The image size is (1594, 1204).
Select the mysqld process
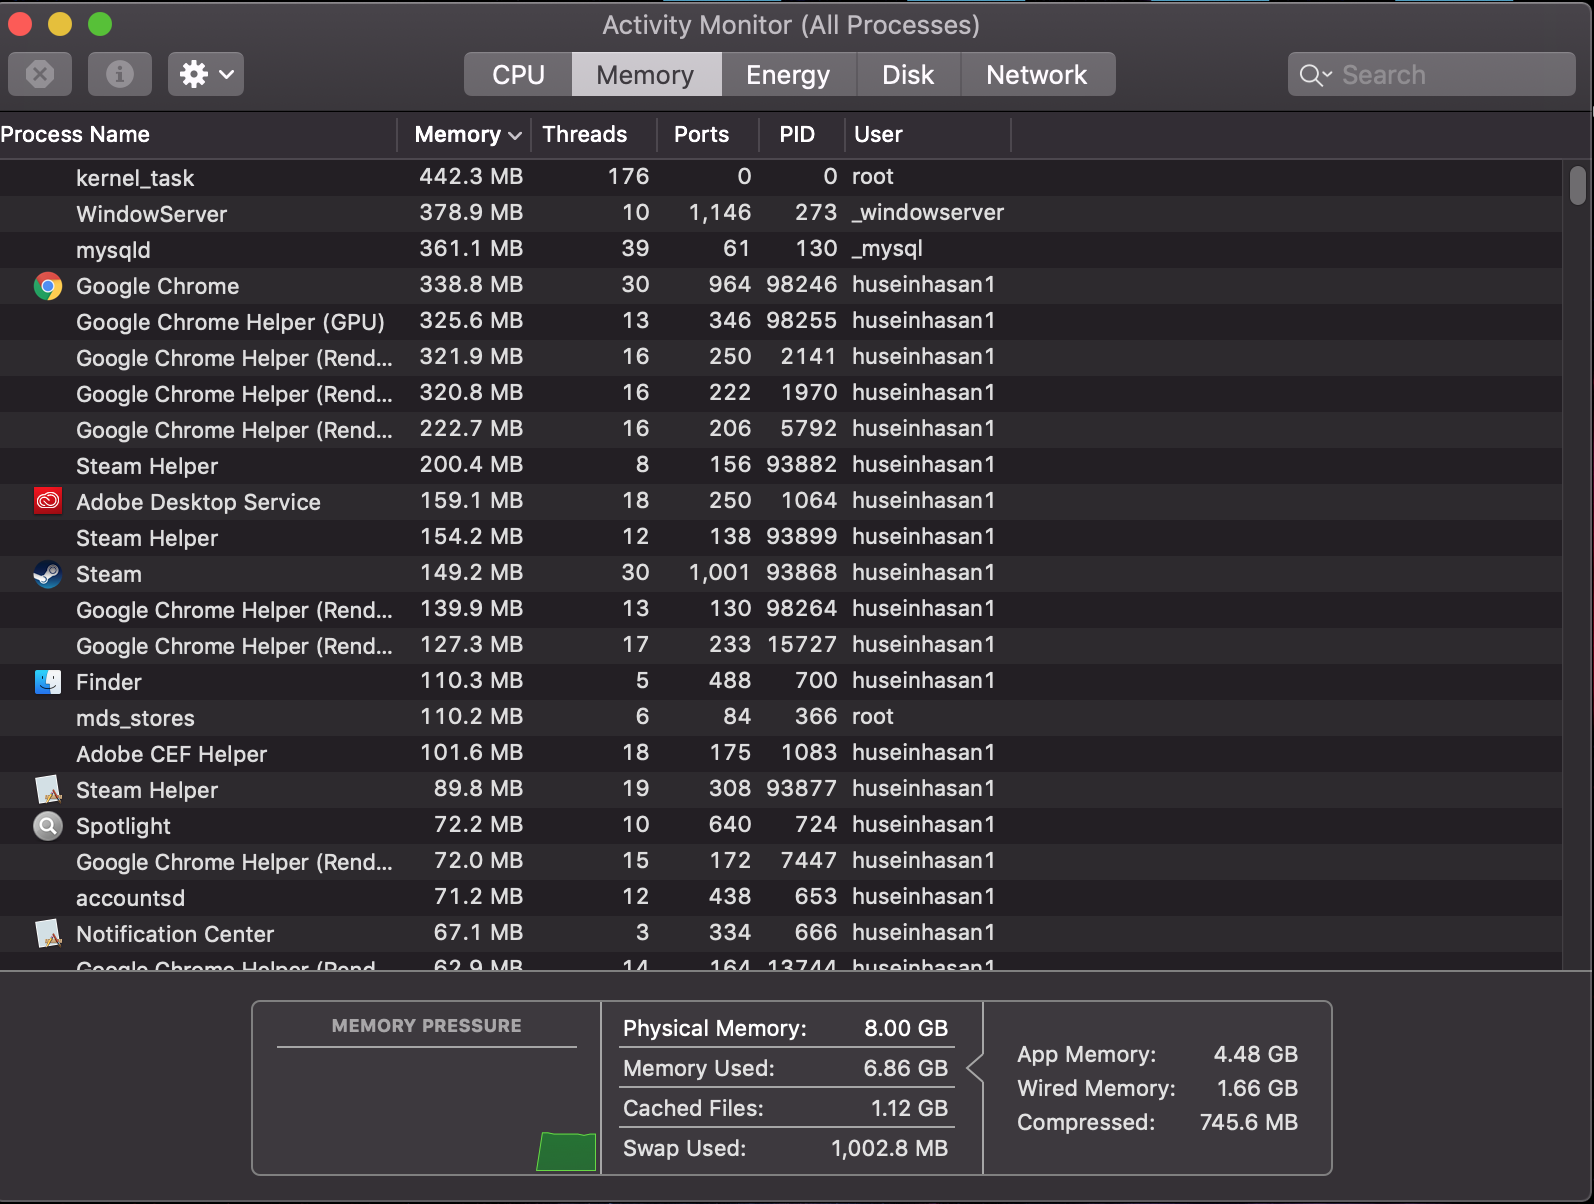(x=780, y=249)
